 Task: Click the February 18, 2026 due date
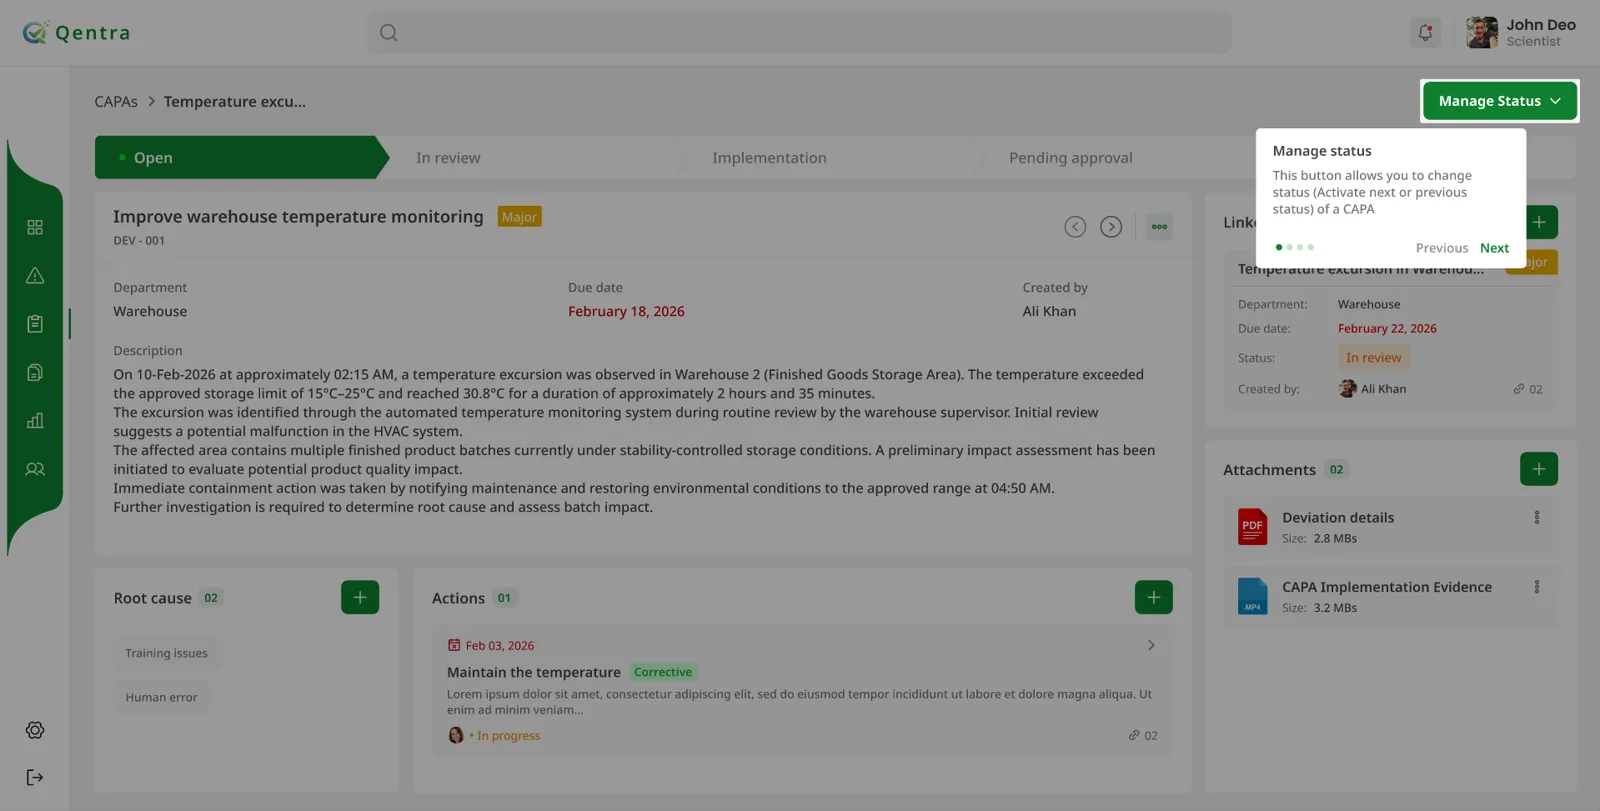pyautogui.click(x=626, y=311)
